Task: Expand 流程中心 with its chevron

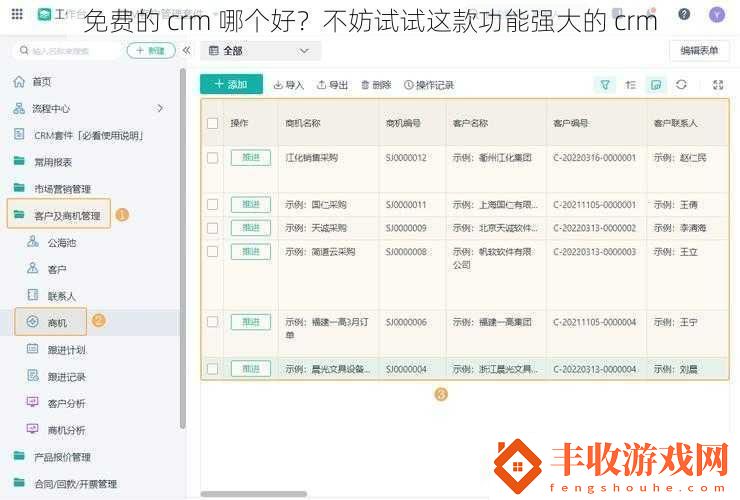Action: [160, 109]
